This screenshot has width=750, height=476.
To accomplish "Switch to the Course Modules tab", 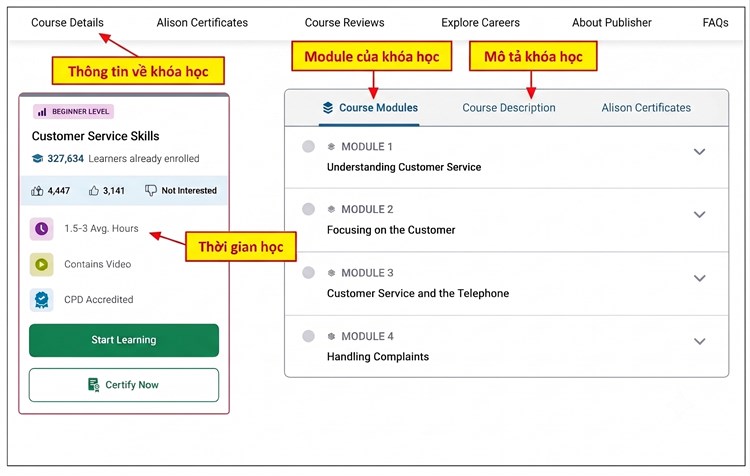I will [369, 108].
